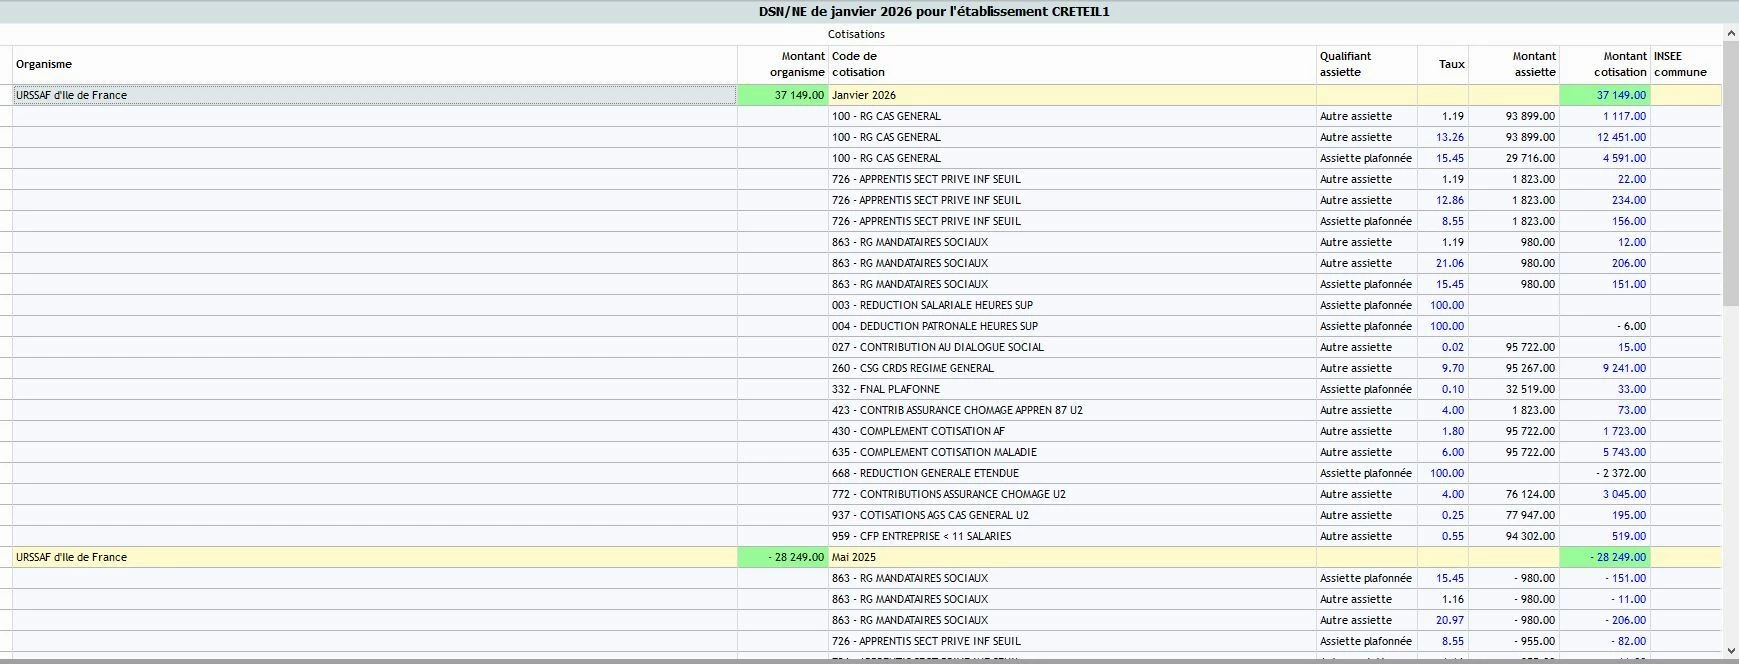Click the 20.97 rate cell in the Mai 2025 block
The image size is (1739, 664).
click(x=1443, y=620)
